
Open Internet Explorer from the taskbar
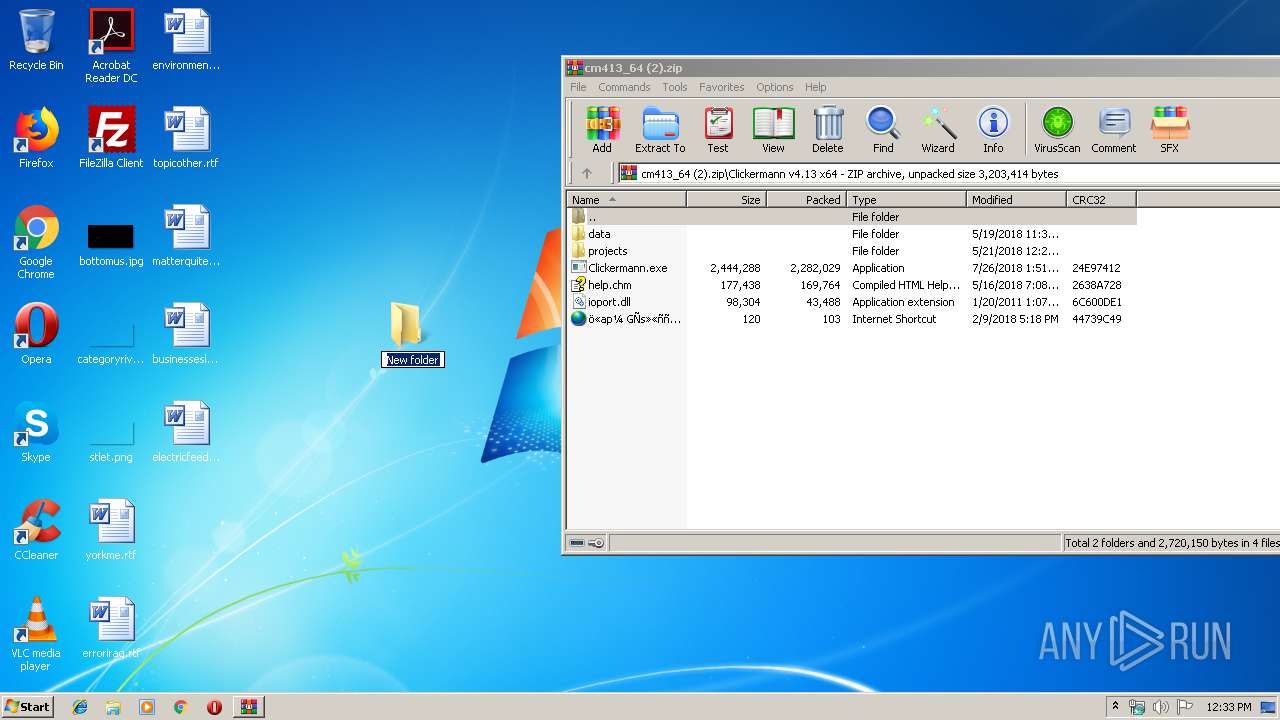[80, 707]
